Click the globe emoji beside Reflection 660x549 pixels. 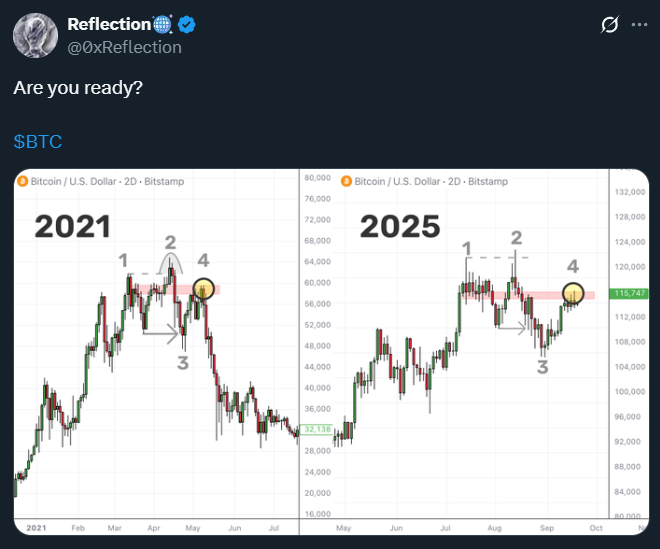pyautogui.click(x=162, y=24)
